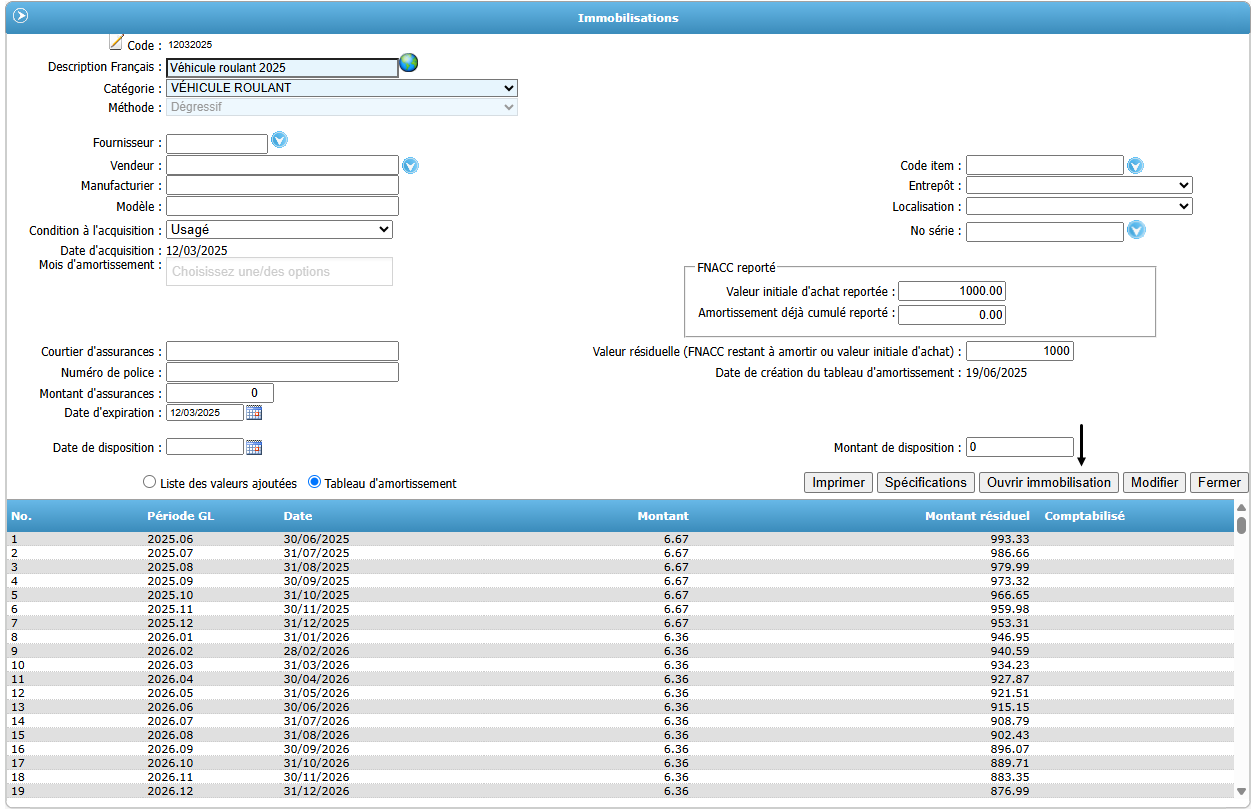Click the arrow icon in the title bar
Viewport: 1254px width, 809px height.
point(20,16)
